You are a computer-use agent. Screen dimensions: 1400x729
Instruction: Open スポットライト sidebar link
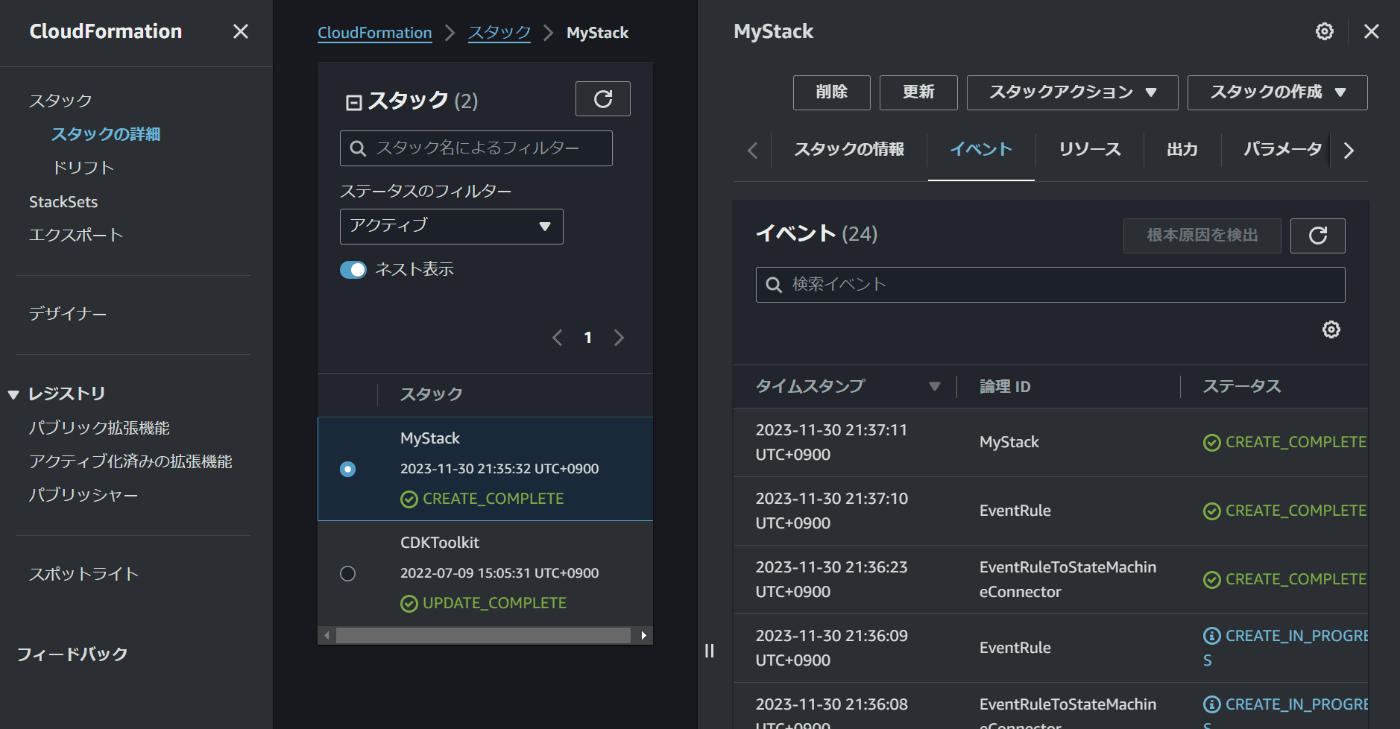pyautogui.click(x=83, y=574)
